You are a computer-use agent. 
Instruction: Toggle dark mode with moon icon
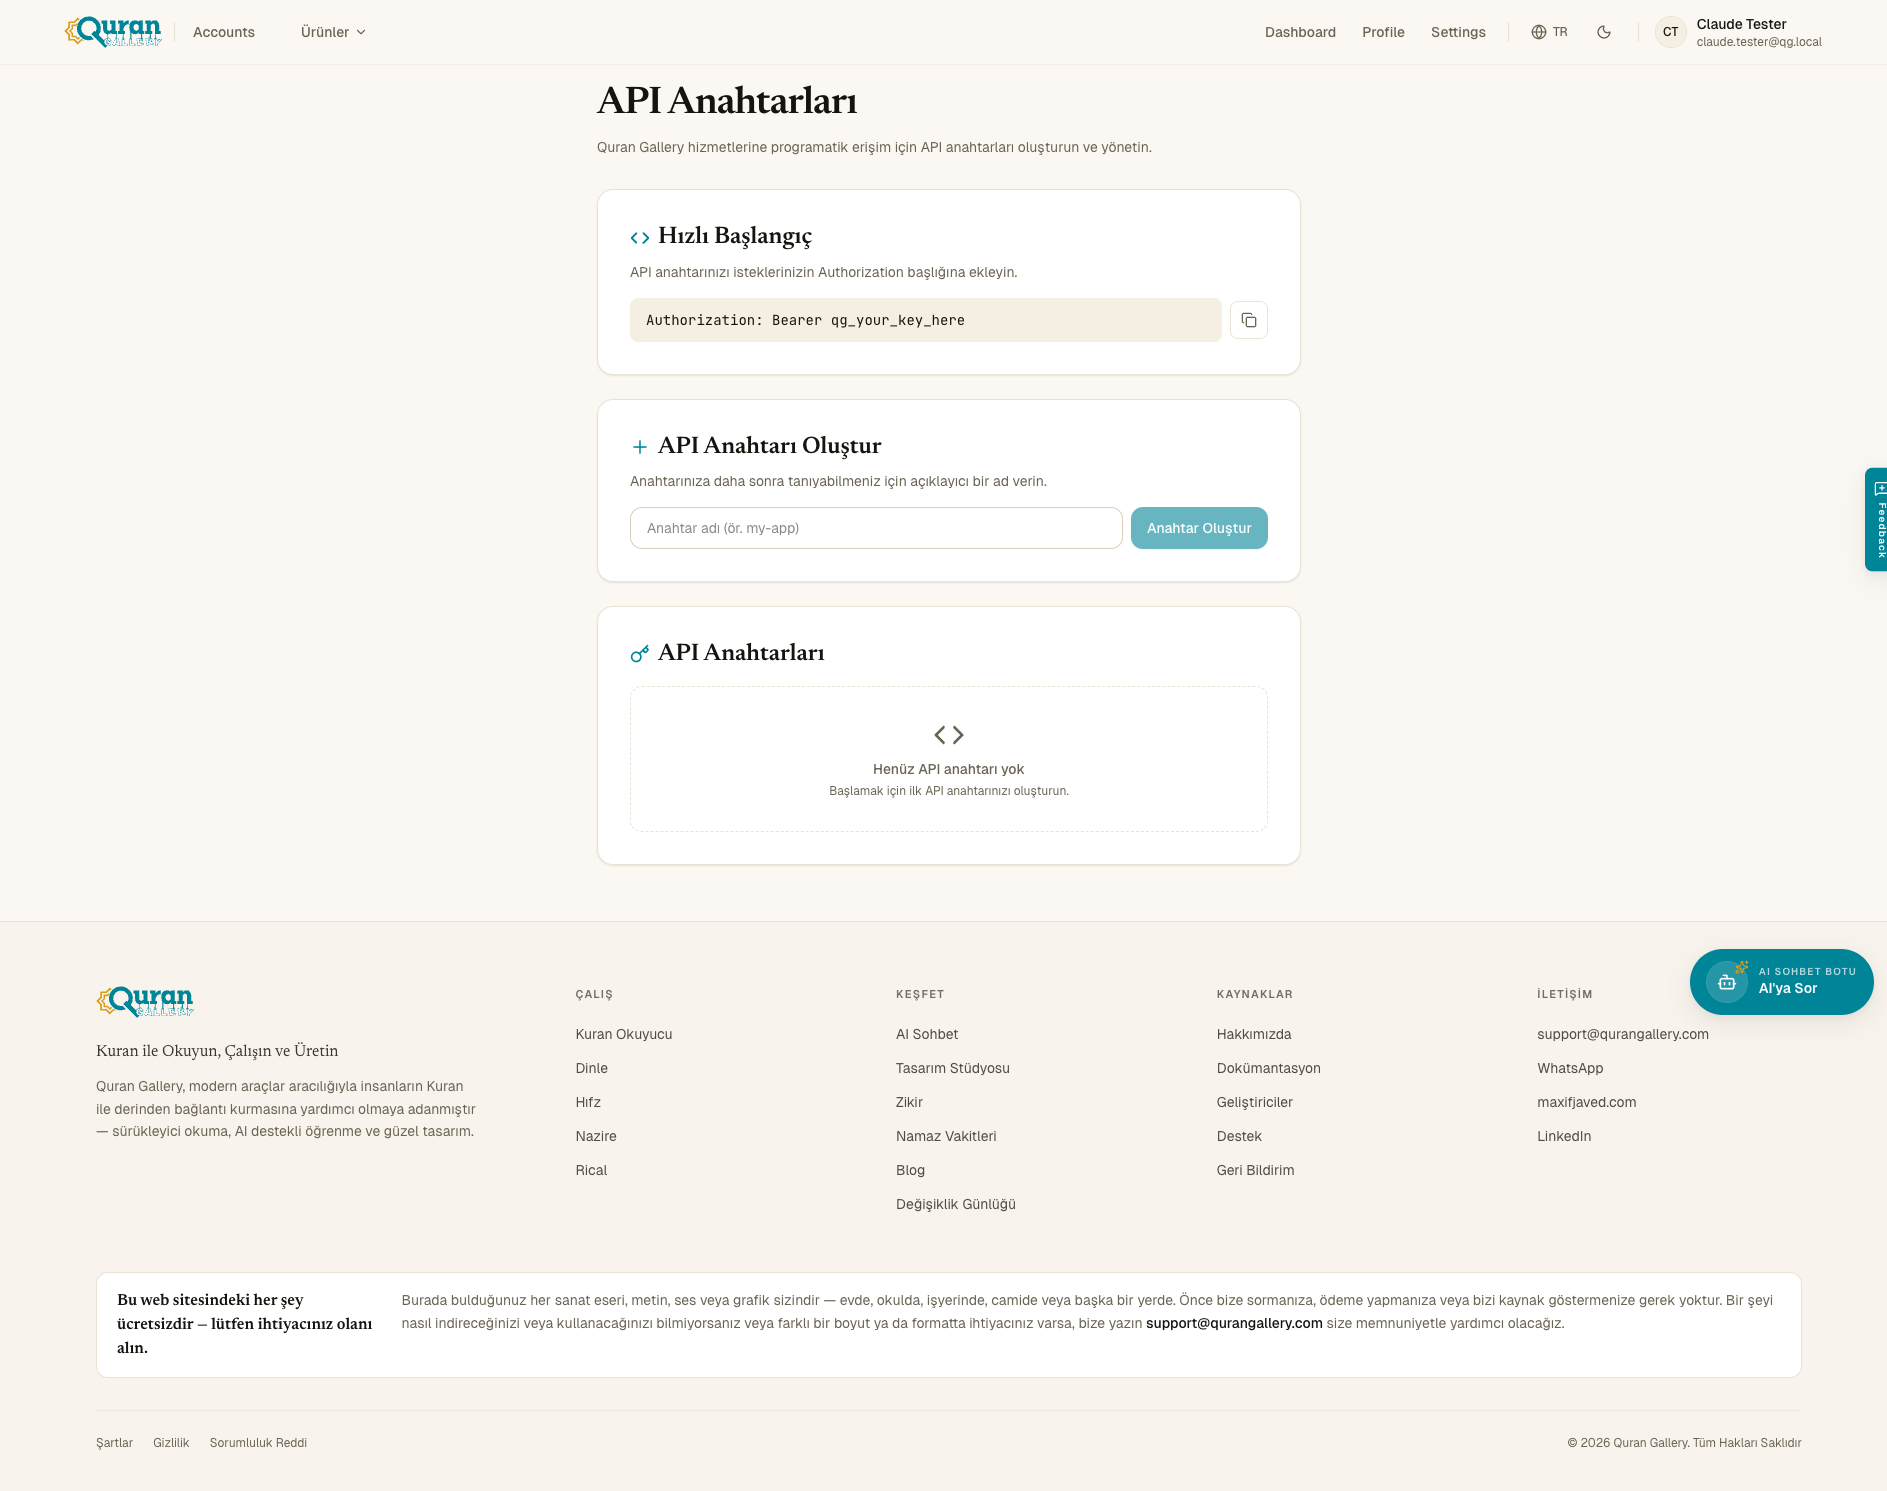point(1604,32)
